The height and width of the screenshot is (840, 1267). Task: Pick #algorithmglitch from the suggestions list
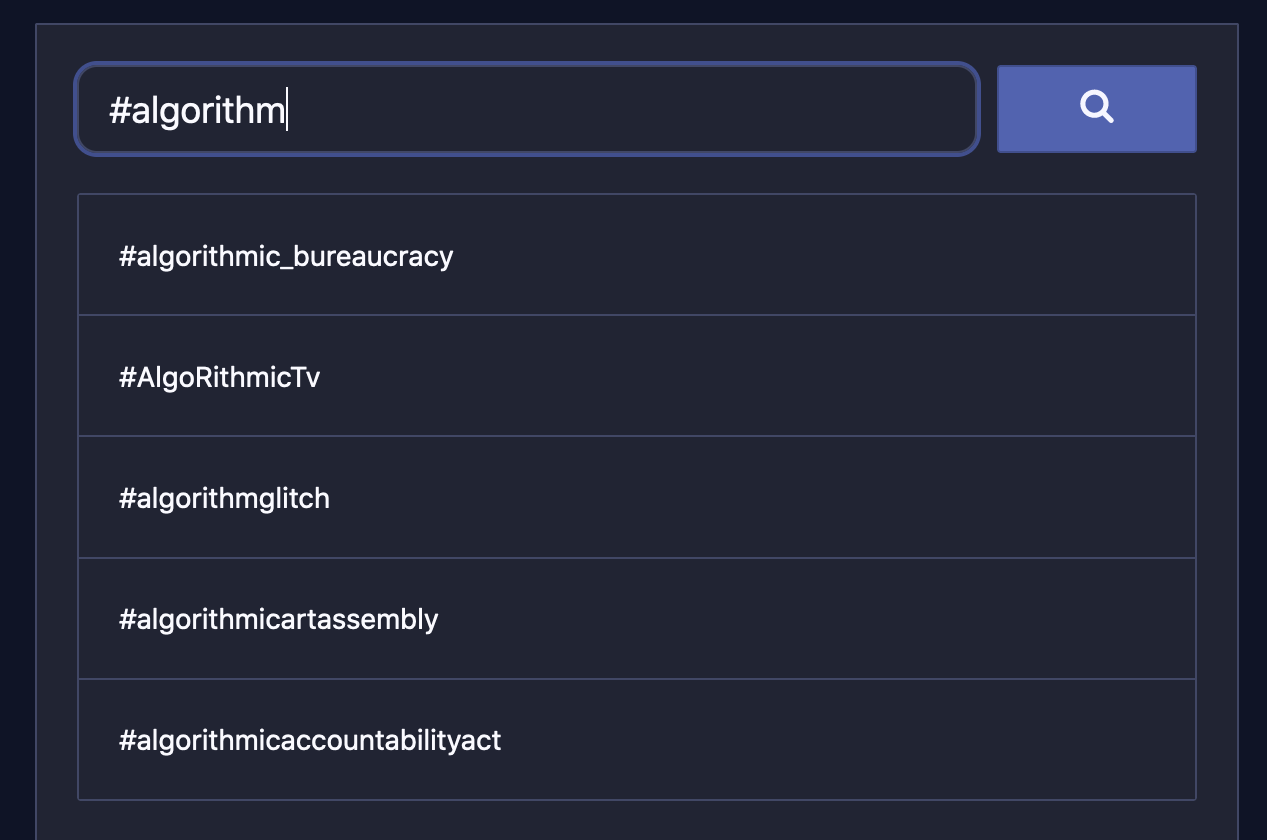pos(637,497)
